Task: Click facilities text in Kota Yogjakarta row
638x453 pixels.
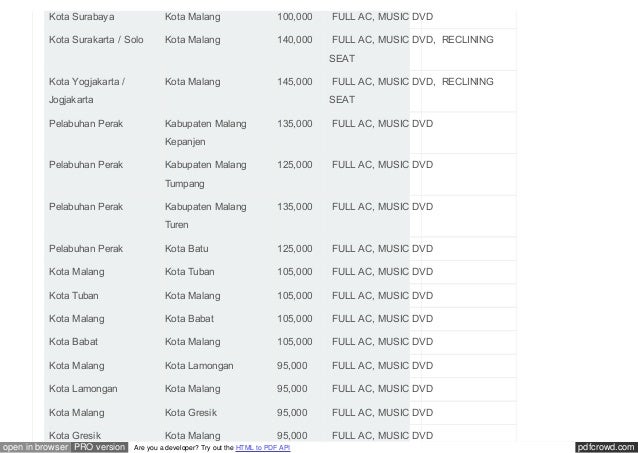Action: pyautogui.click(x=411, y=90)
